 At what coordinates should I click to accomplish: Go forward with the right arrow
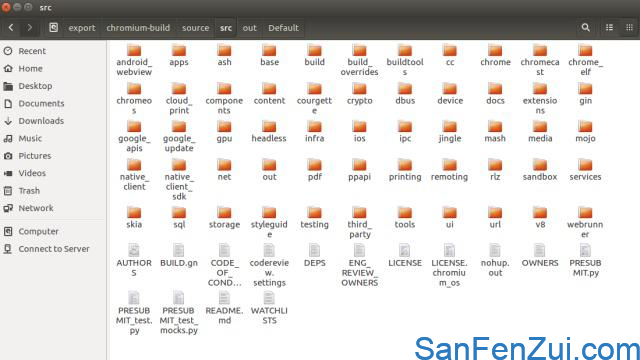pyautogui.click(x=29, y=27)
